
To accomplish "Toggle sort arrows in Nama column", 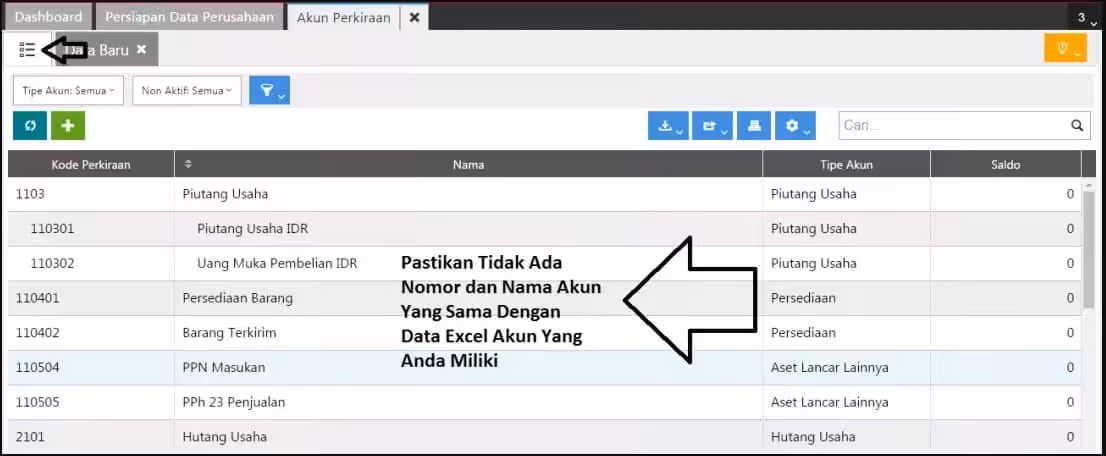I will [188, 164].
